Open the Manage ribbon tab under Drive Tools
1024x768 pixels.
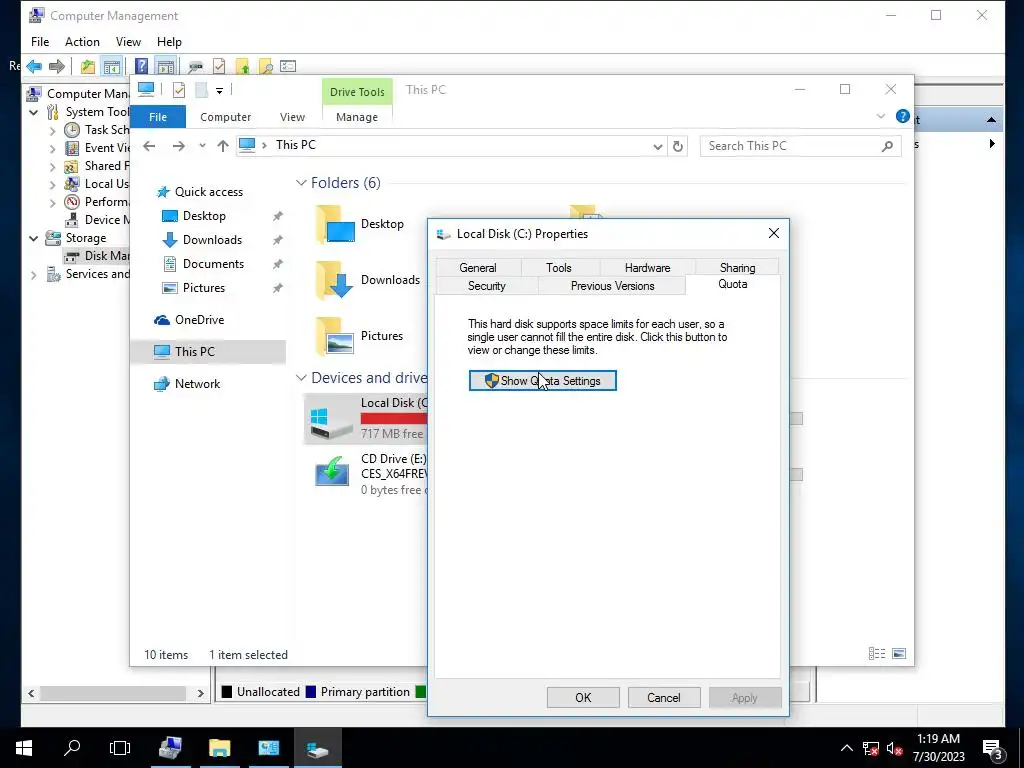357,117
